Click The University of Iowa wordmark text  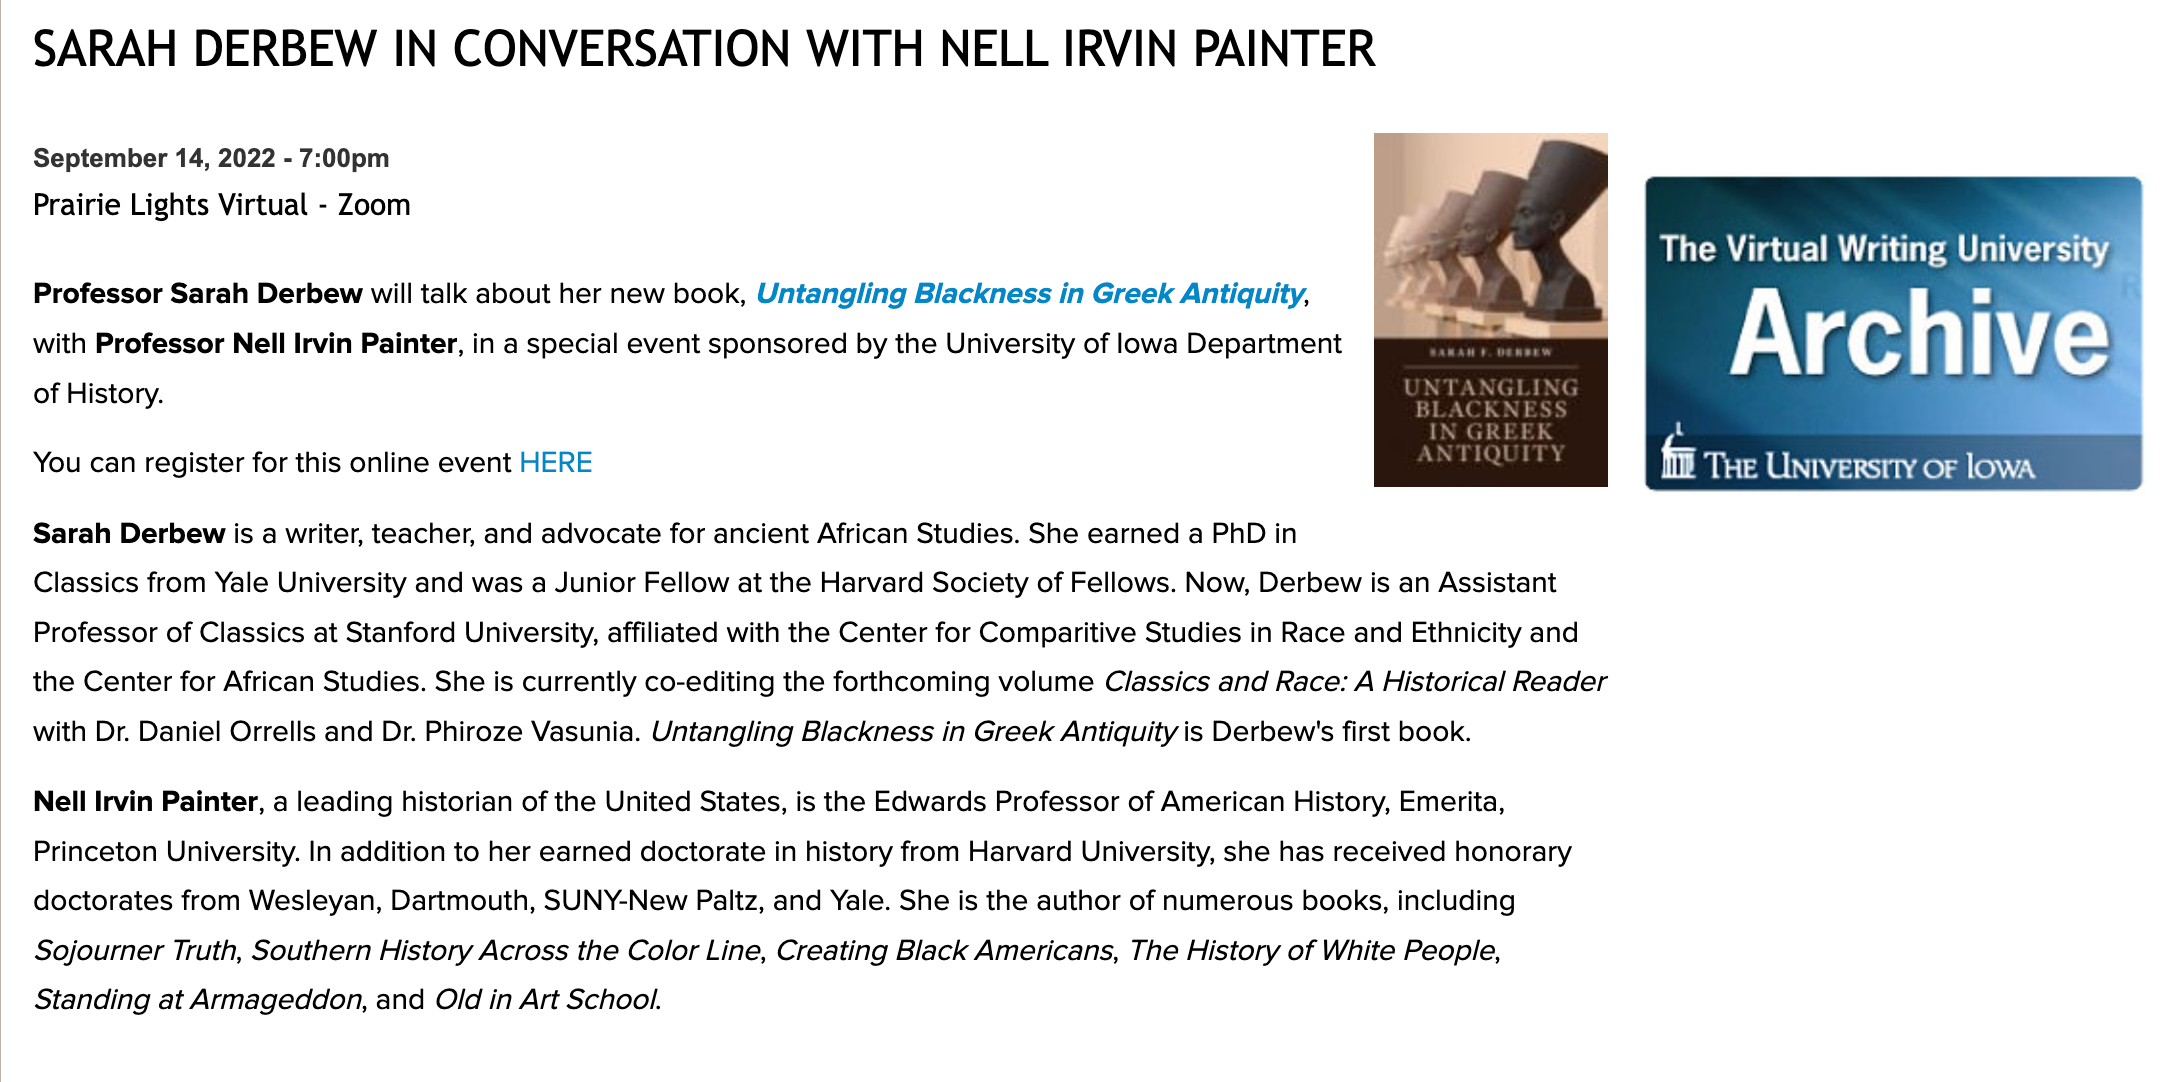click(1869, 467)
